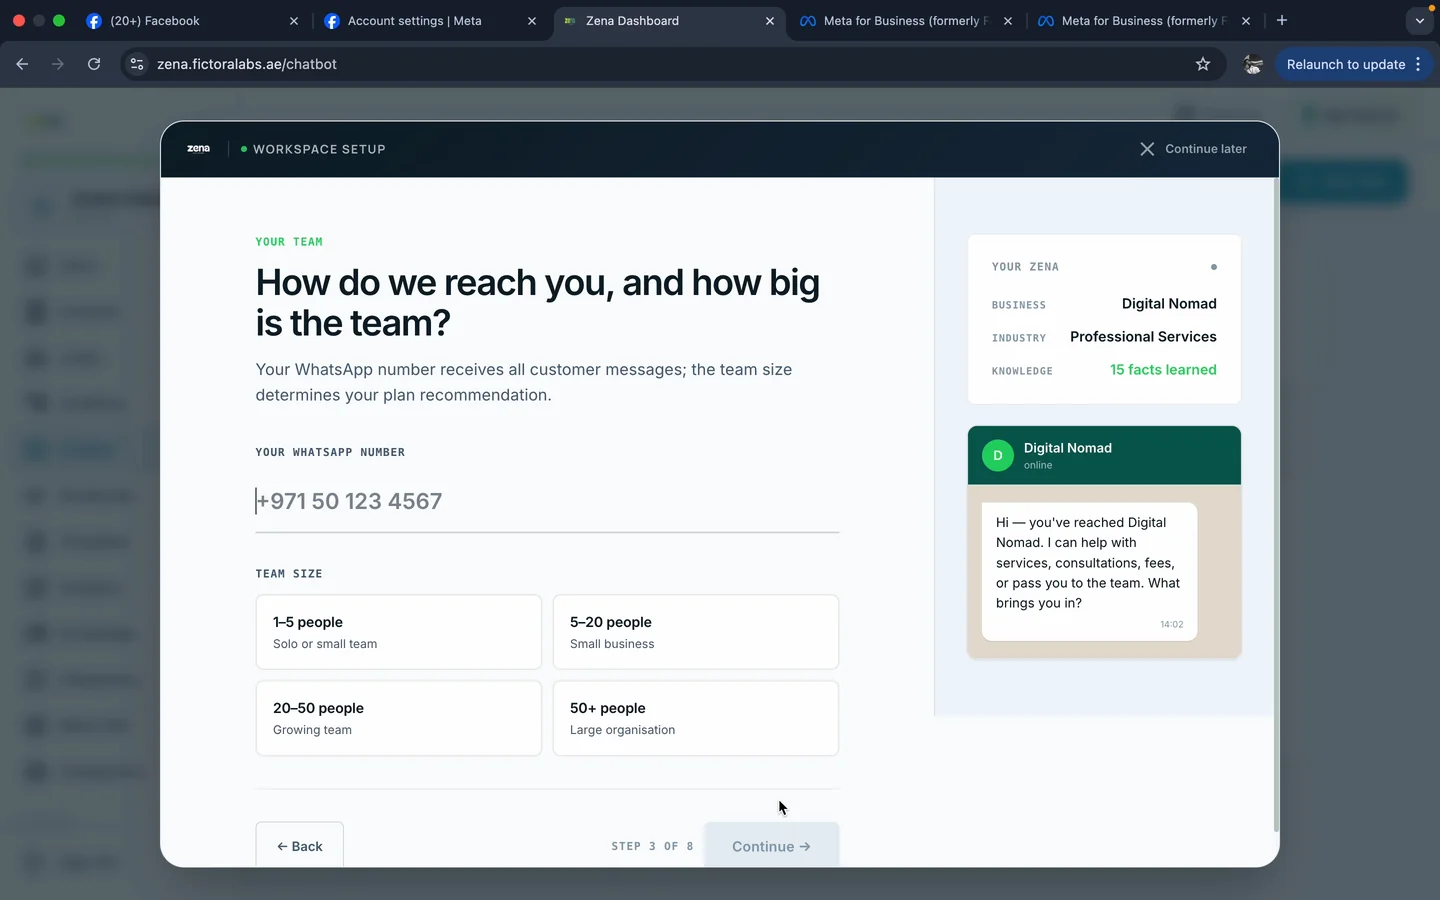Click the Digital Nomad business value

point(1169,304)
